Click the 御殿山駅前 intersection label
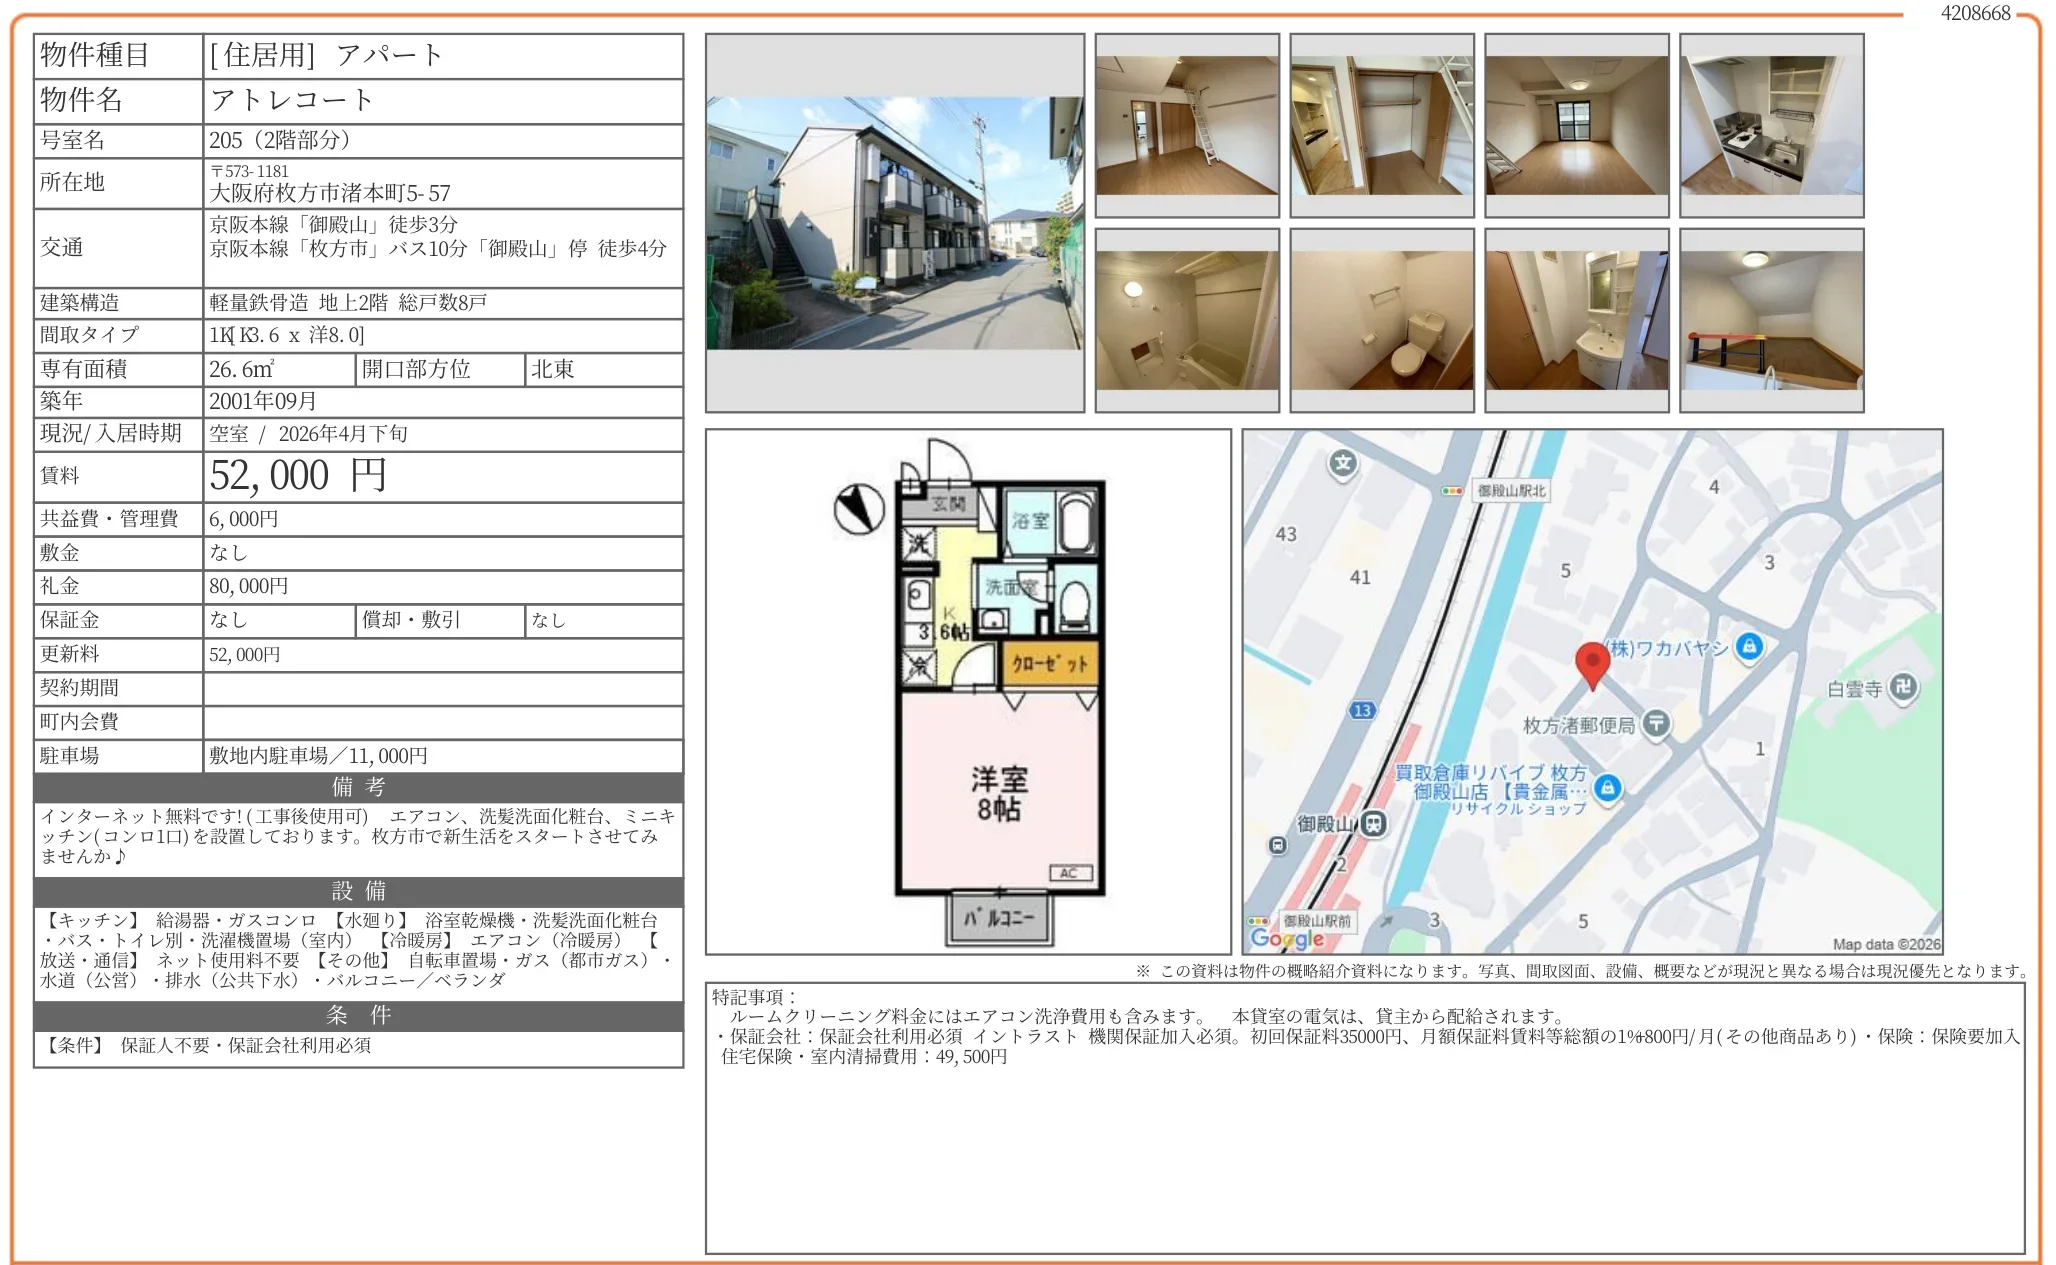 [x=1316, y=920]
